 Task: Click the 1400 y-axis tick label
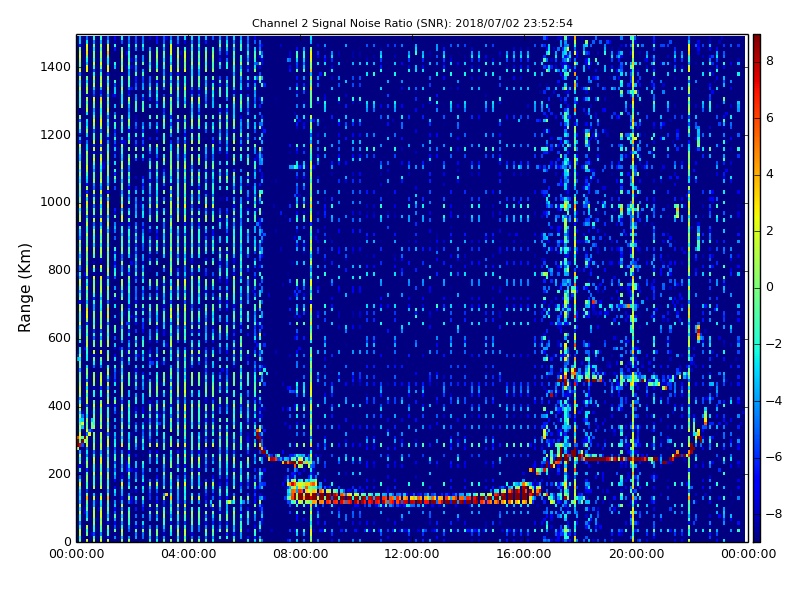56,67
